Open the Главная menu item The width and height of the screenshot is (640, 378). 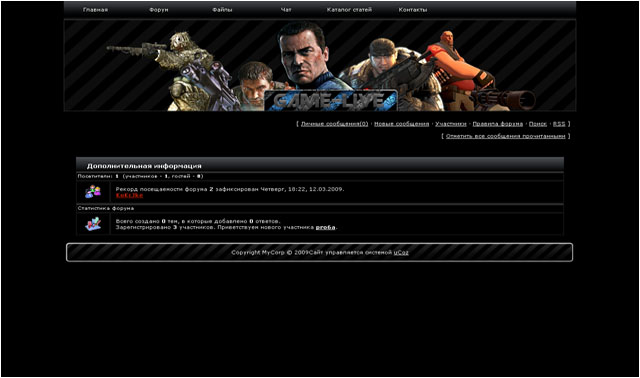tap(96, 10)
